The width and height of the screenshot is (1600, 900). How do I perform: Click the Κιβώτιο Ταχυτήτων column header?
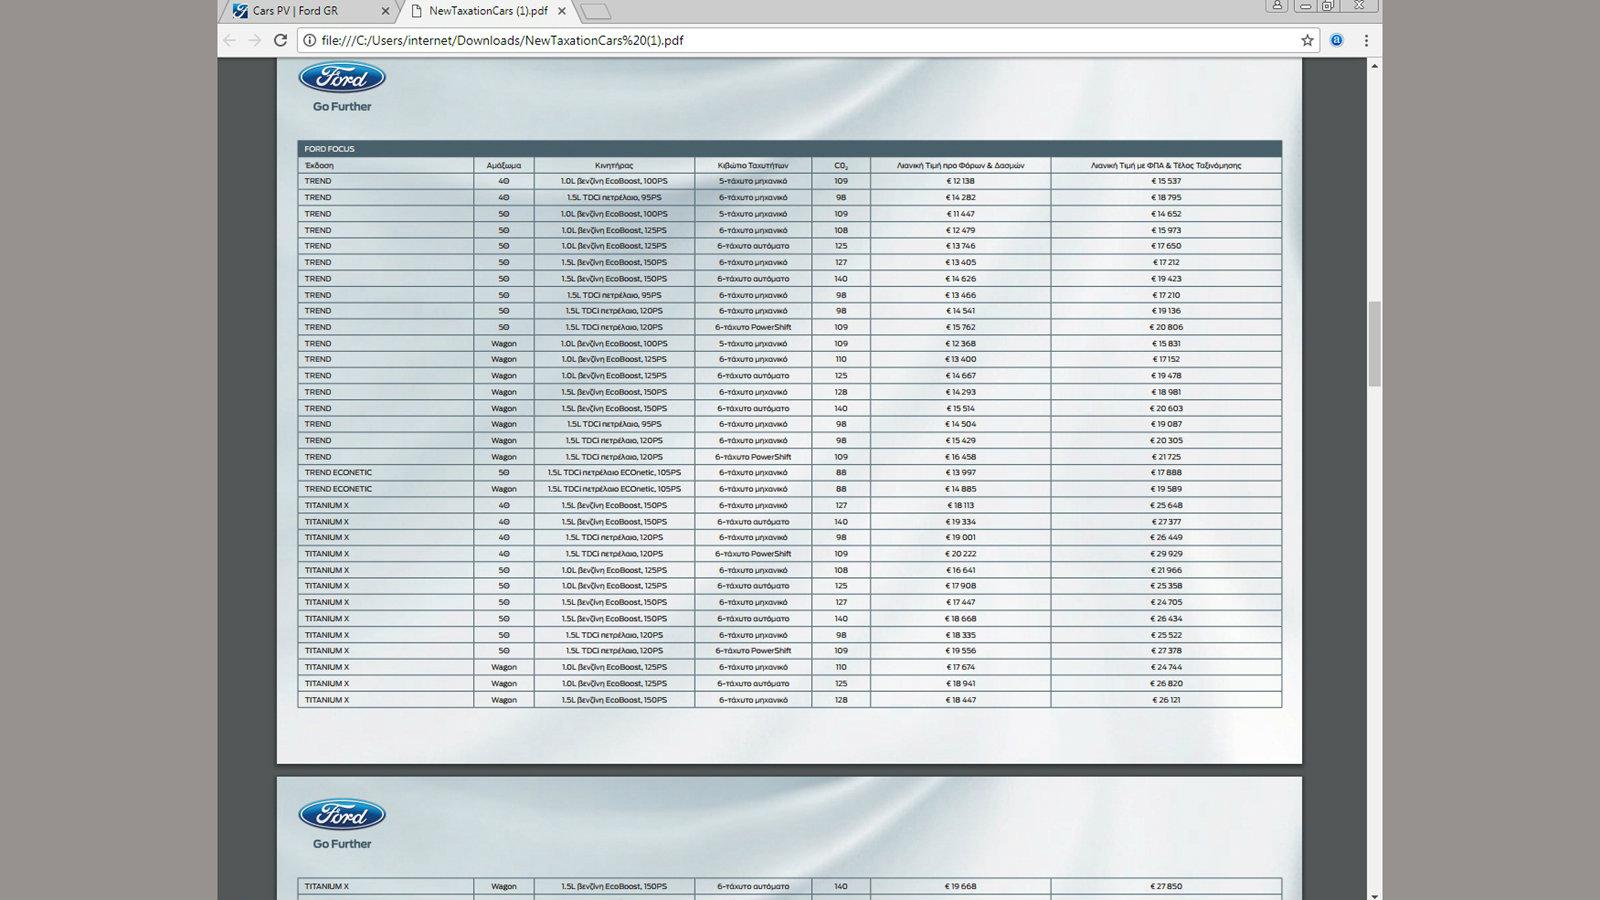(x=753, y=165)
